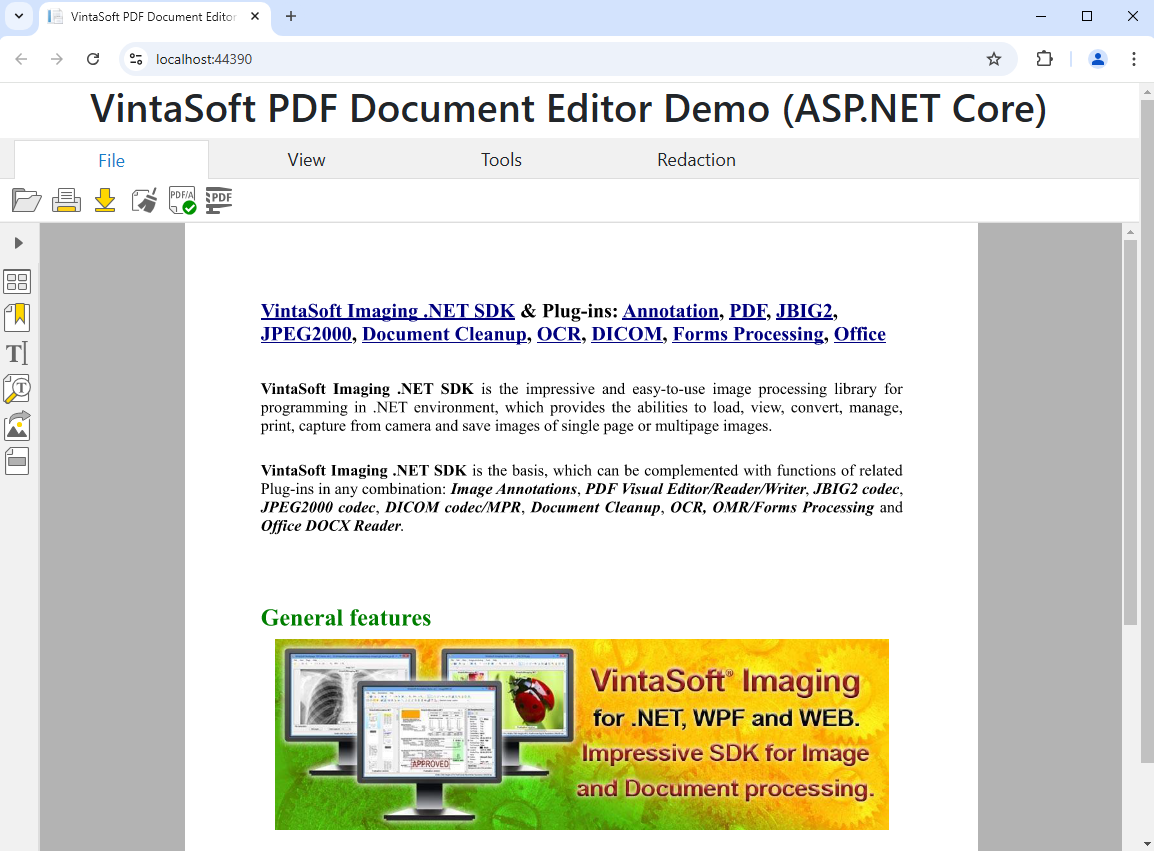Switch to the Redaction tab
This screenshot has width=1154, height=851.
click(696, 160)
